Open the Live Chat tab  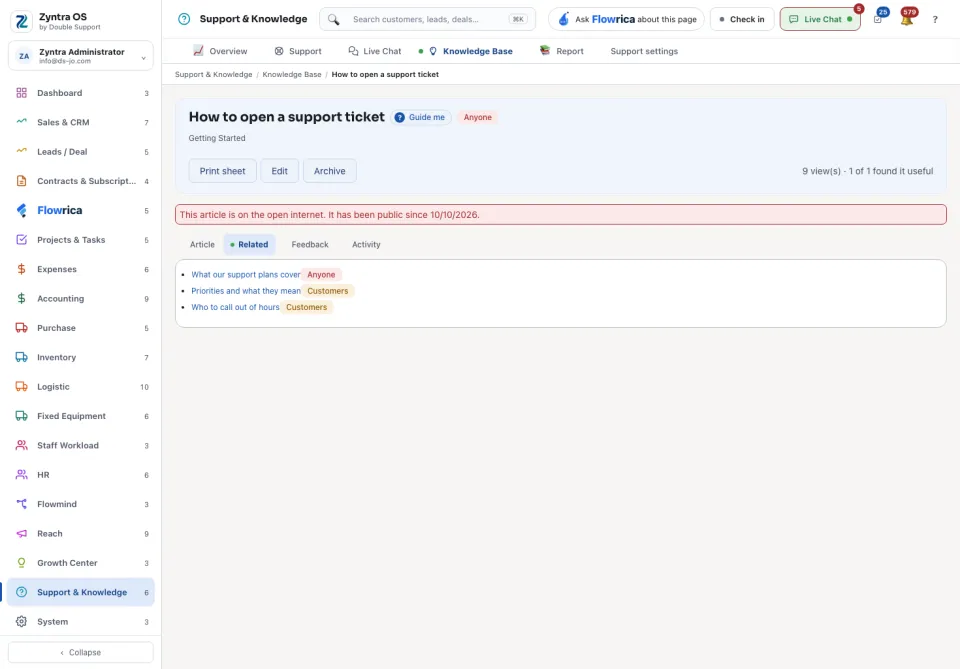pos(374,51)
